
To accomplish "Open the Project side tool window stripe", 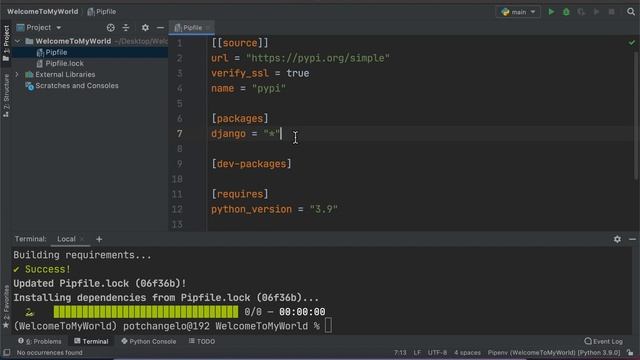I will [6, 43].
